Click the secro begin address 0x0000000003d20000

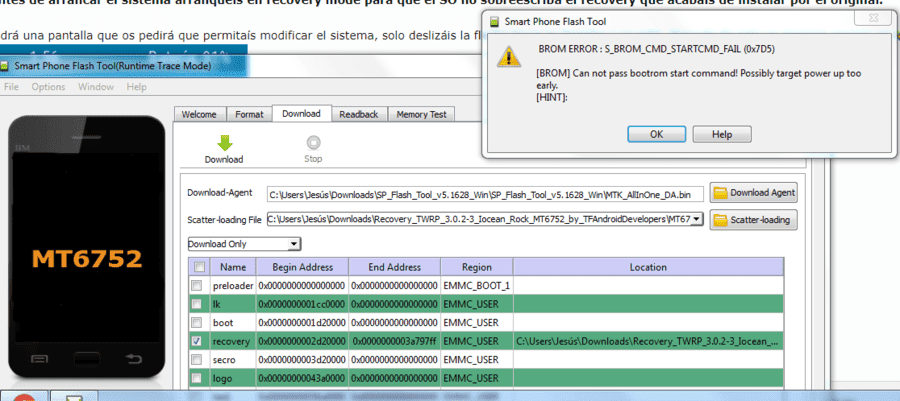pos(302,360)
